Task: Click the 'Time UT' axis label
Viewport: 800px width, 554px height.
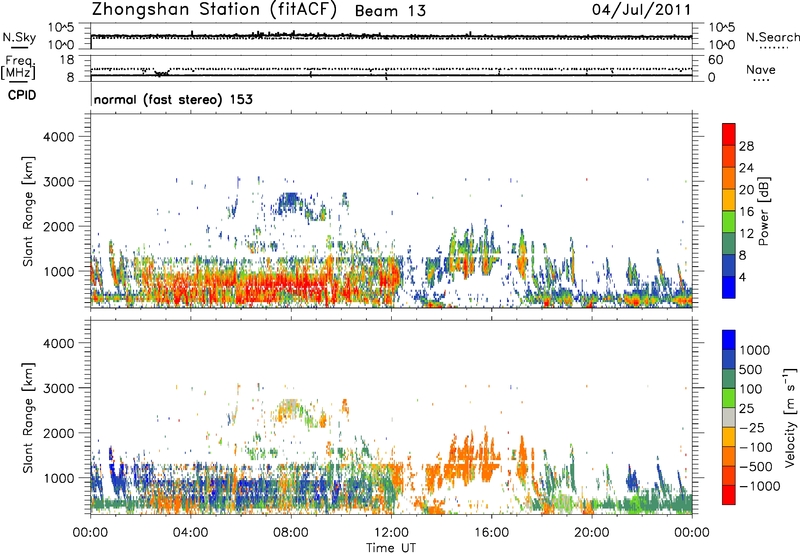Action: (391, 548)
